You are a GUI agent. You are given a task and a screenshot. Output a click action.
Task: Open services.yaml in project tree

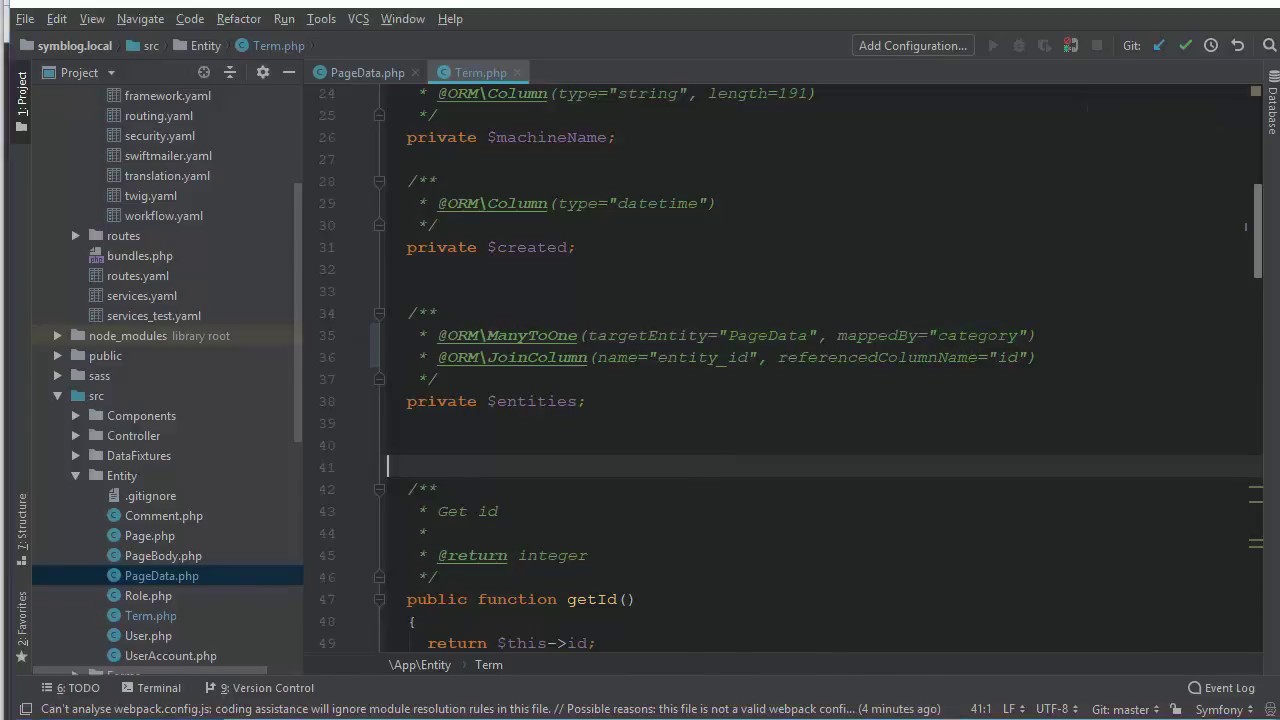(141, 295)
